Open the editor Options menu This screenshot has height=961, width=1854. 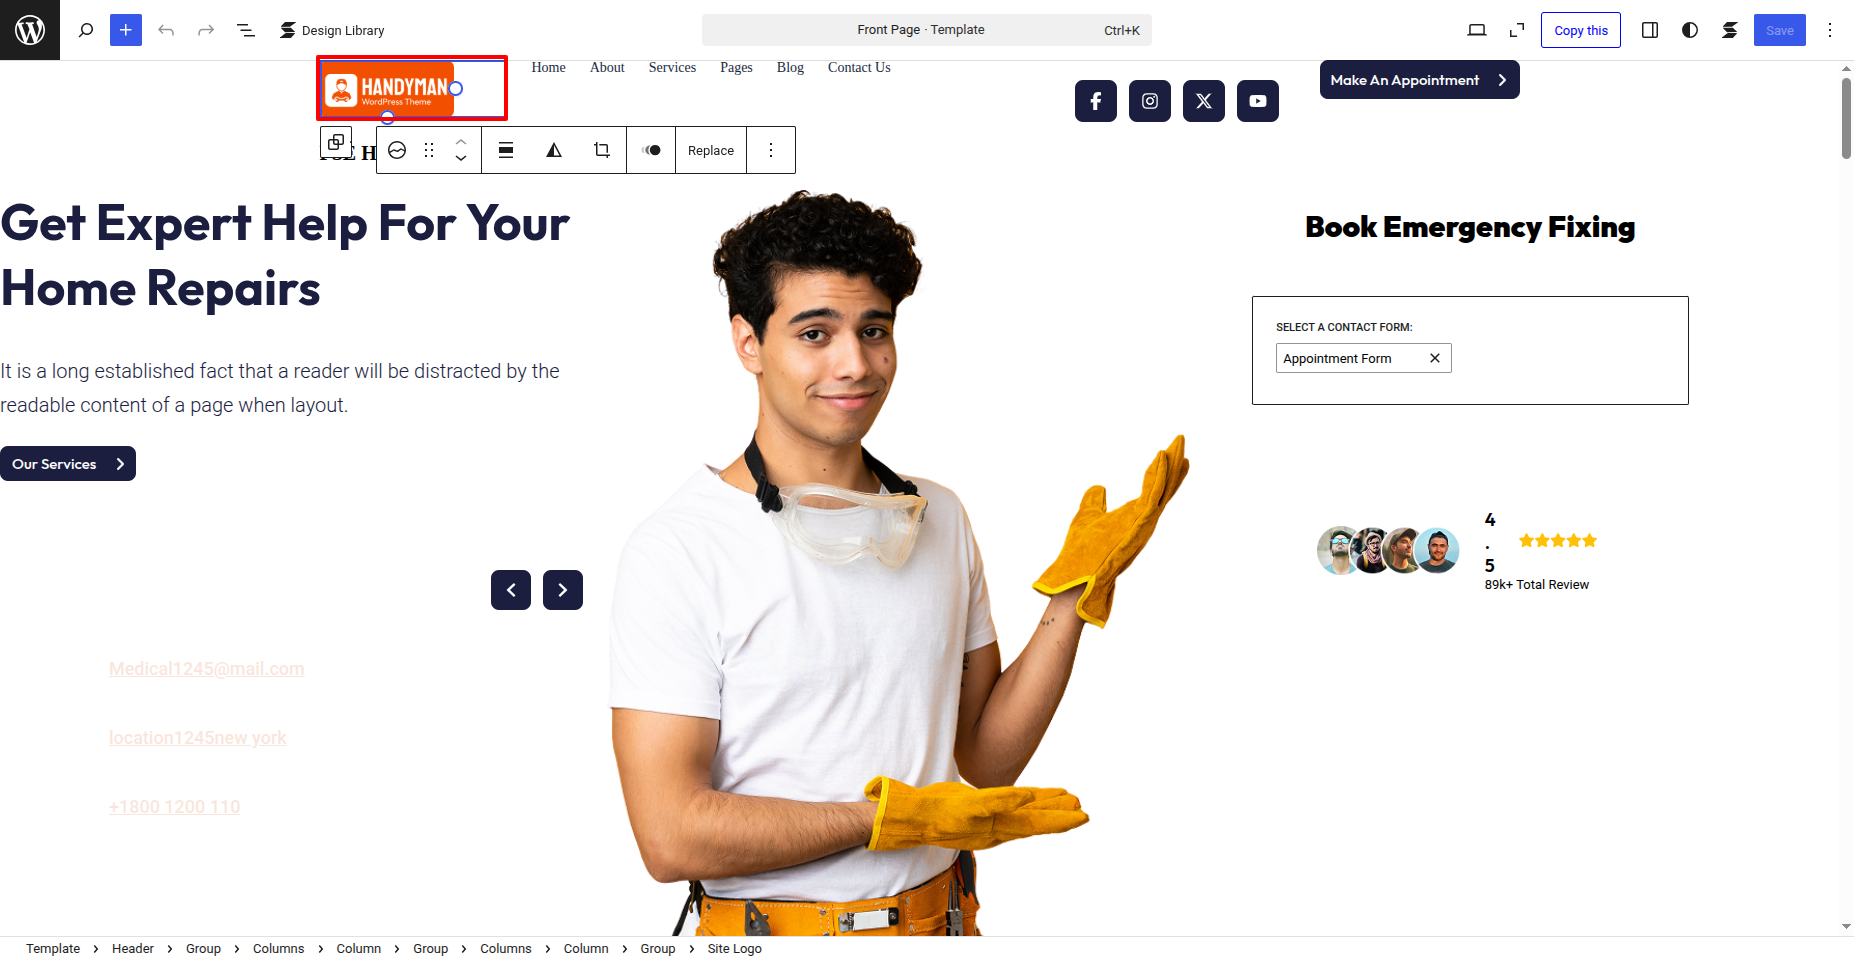coord(1830,30)
